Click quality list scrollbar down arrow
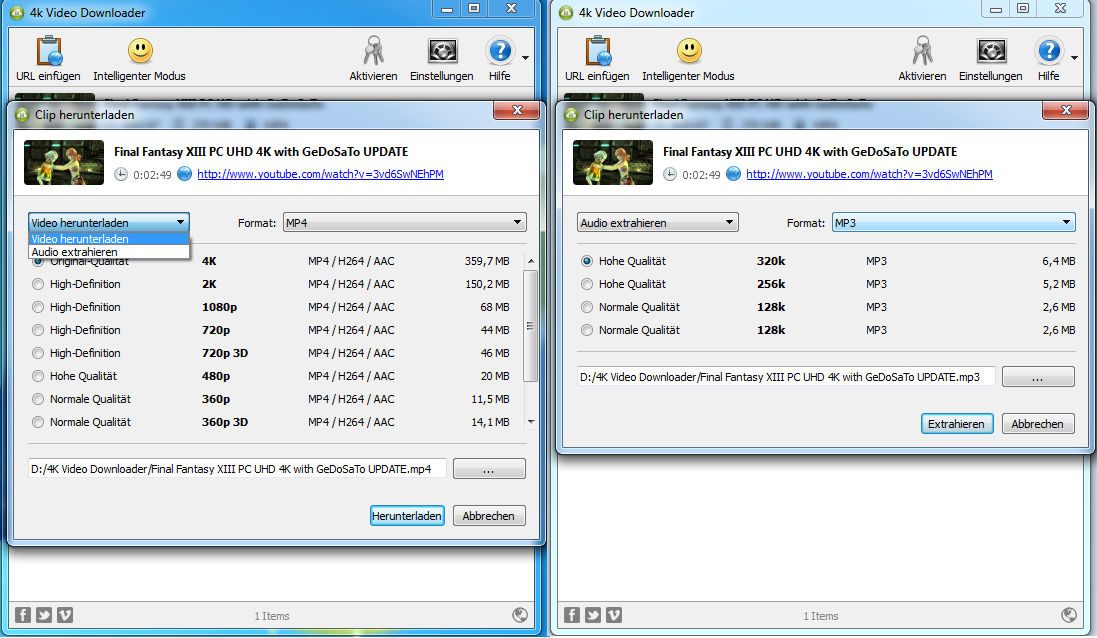Screen dimensions: 1097x638 [531, 422]
